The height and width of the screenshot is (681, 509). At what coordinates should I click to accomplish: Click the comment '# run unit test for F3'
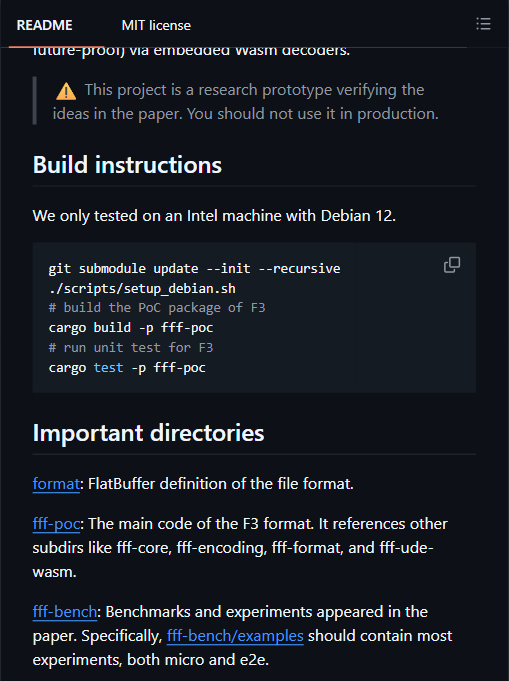[131, 347]
